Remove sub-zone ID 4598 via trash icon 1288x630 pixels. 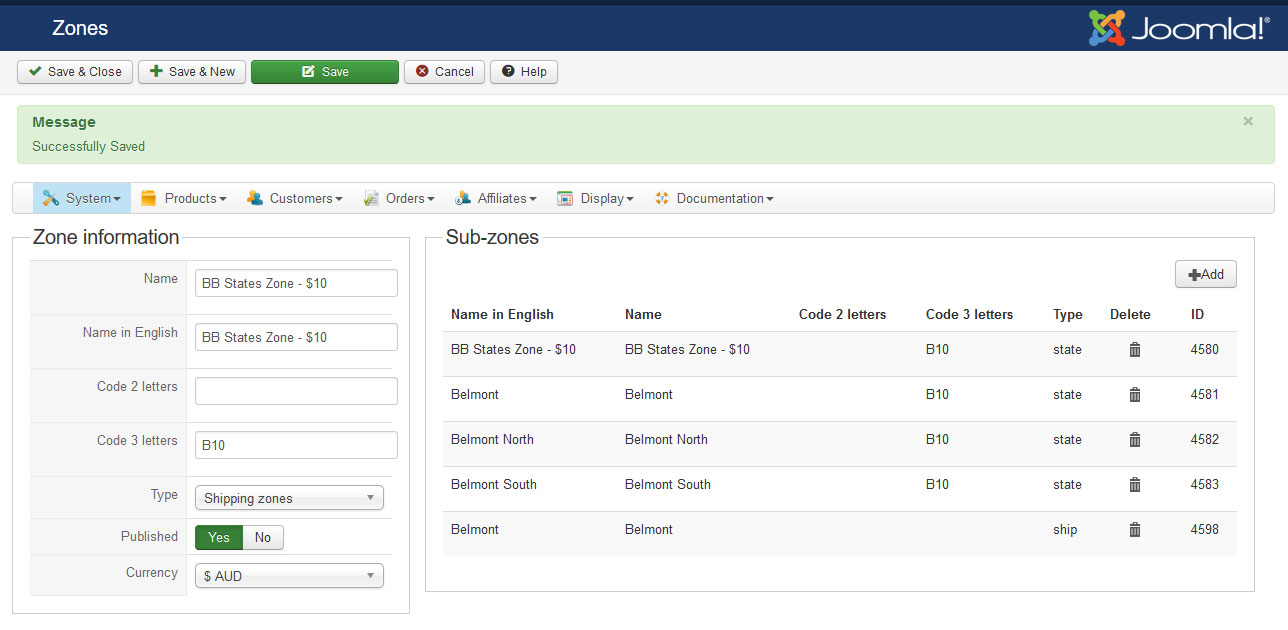click(1134, 530)
